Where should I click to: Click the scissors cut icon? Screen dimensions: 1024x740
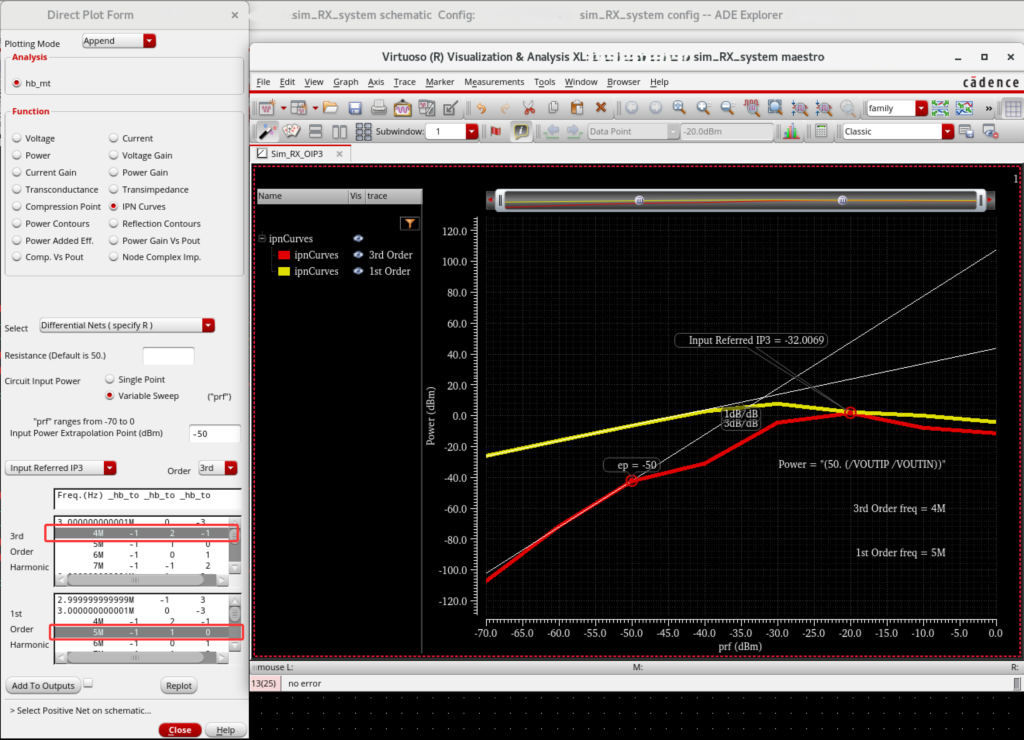click(x=529, y=108)
